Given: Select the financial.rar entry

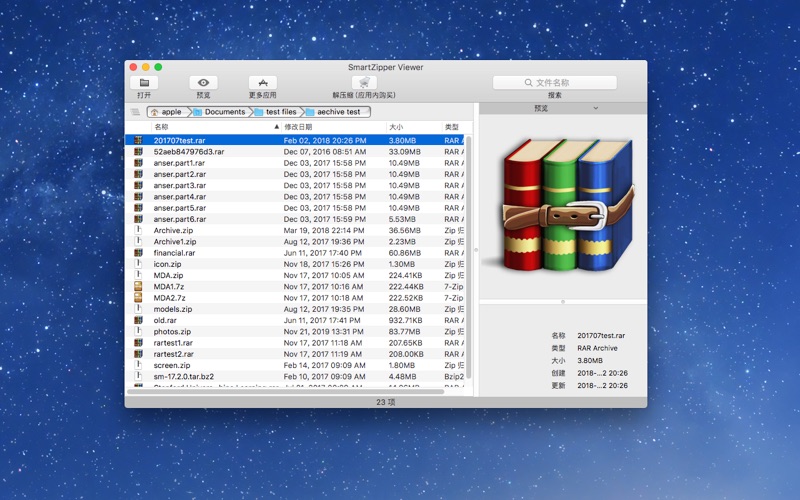Looking at the screenshot, I should tap(174, 253).
